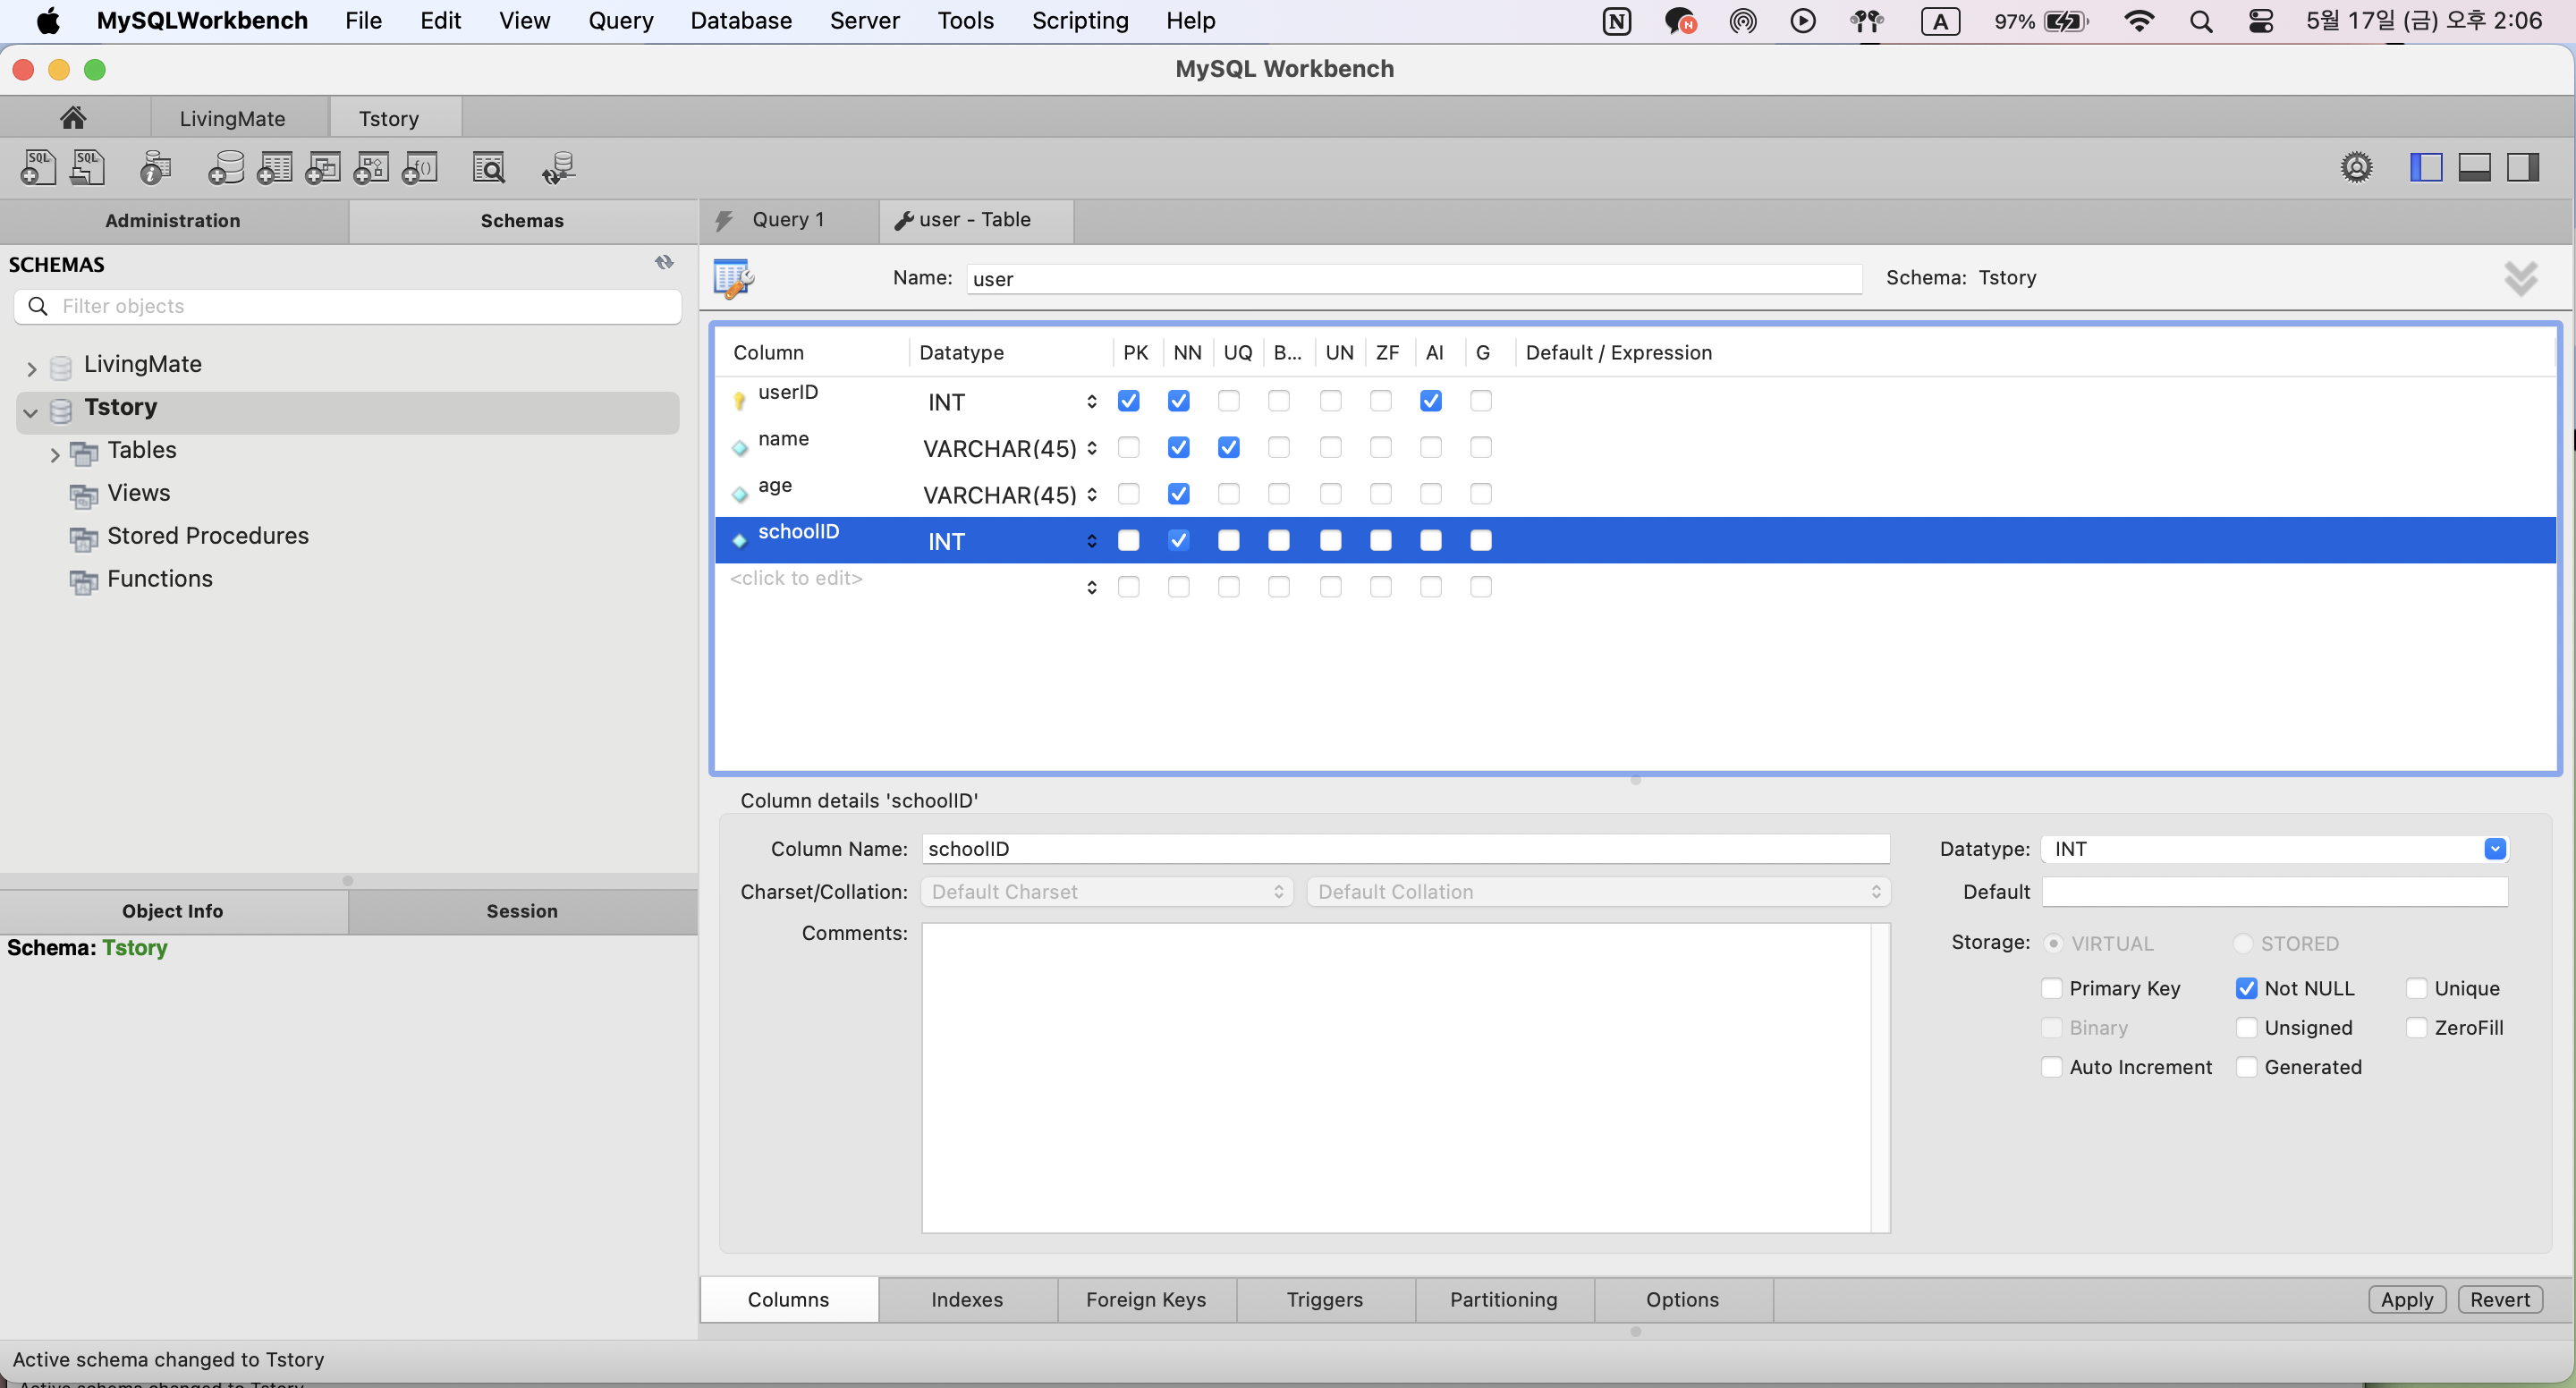Expand the LivingMate schema
The height and width of the screenshot is (1388, 2576).
[x=31, y=369]
